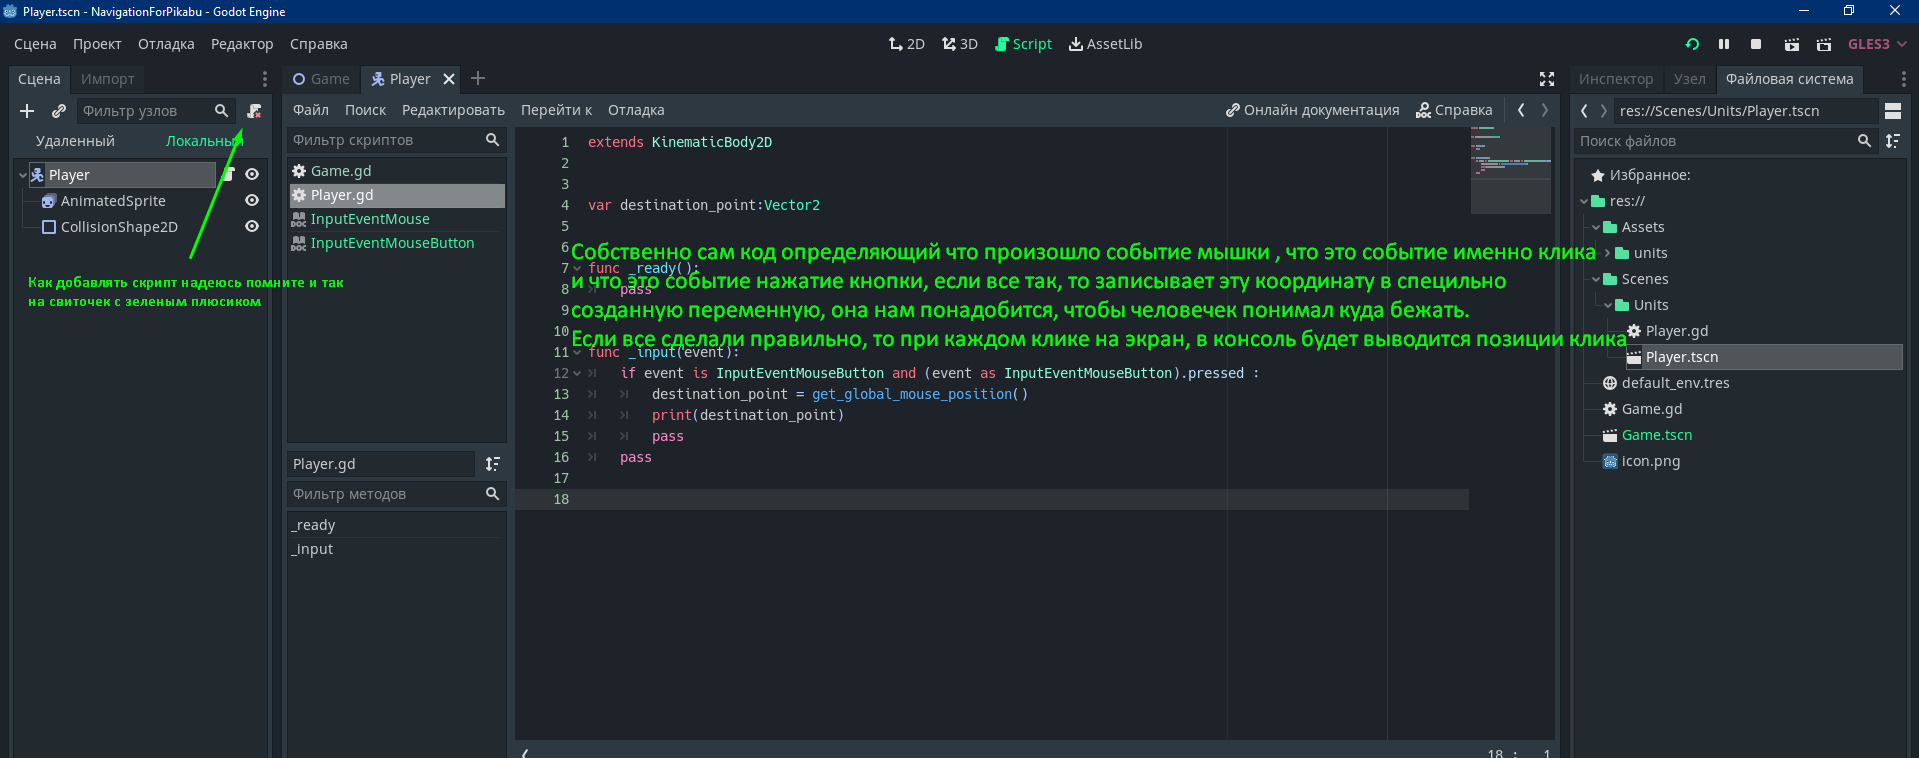This screenshot has width=1919, height=758.
Task: Toggle FileSystem split view mode
Action: tap(1893, 111)
